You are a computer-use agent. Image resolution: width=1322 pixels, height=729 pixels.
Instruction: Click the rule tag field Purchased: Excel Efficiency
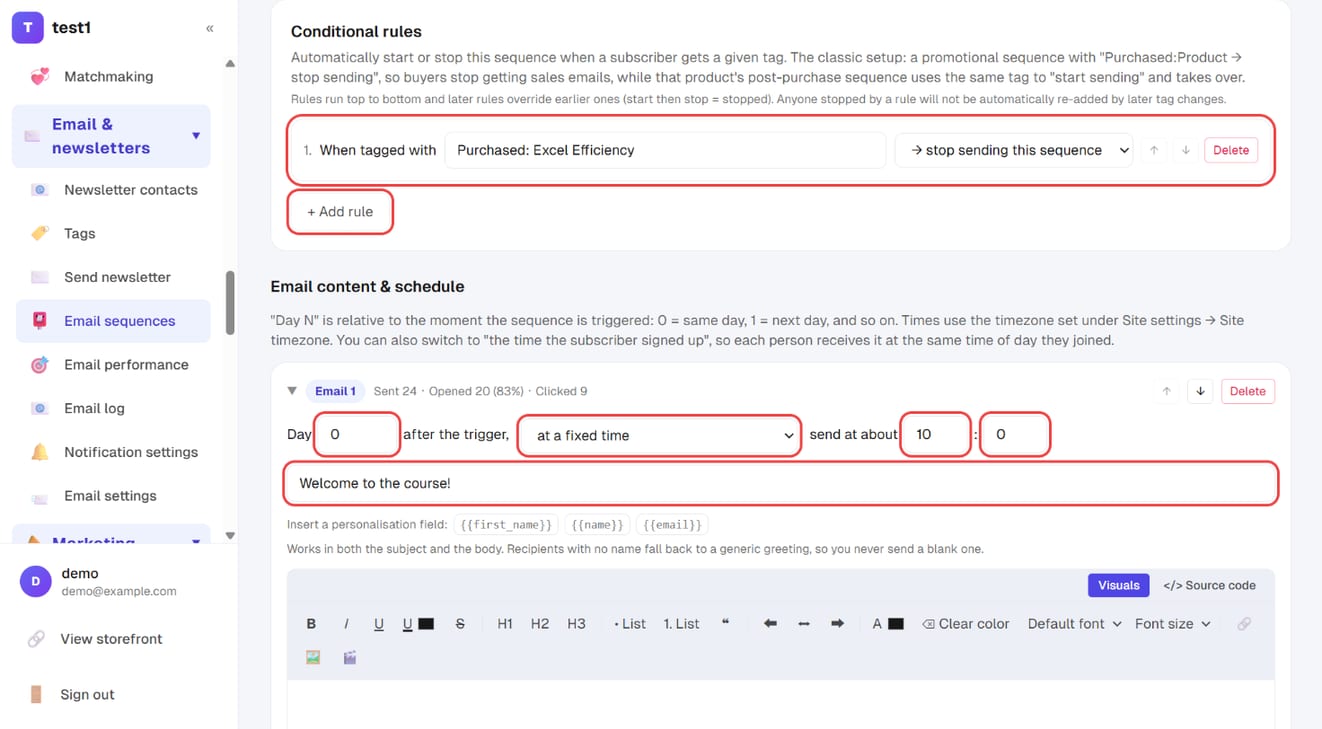click(665, 150)
